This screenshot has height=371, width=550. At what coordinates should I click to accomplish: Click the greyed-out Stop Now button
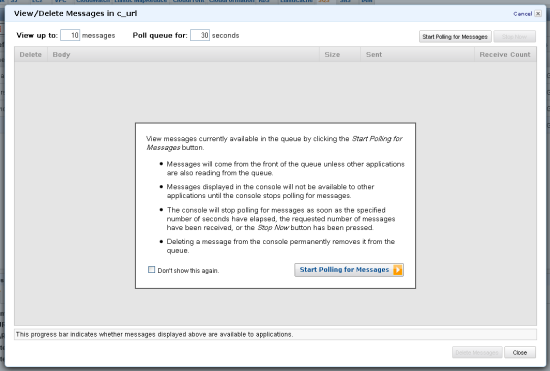coord(514,36)
